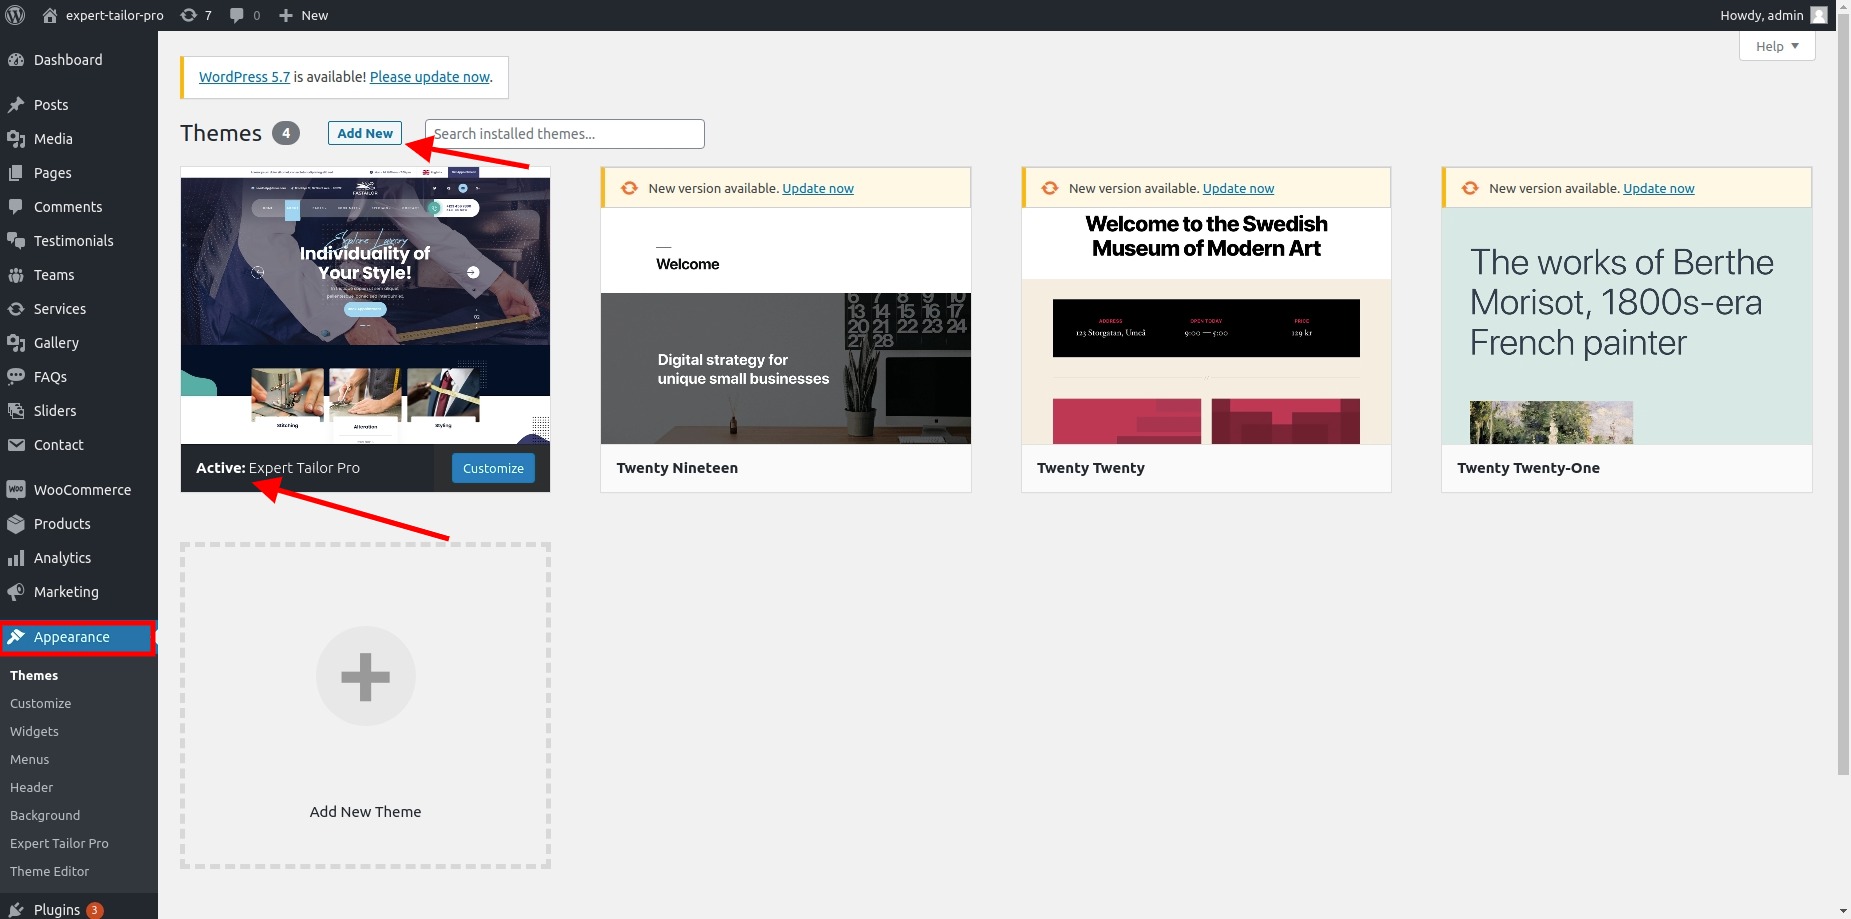Open the Twenty Twenty theme thumbnail

pyautogui.click(x=1206, y=326)
